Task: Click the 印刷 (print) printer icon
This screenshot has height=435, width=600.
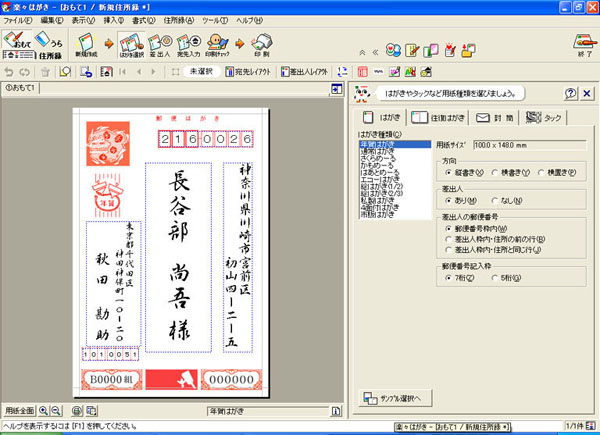Action: (x=261, y=42)
